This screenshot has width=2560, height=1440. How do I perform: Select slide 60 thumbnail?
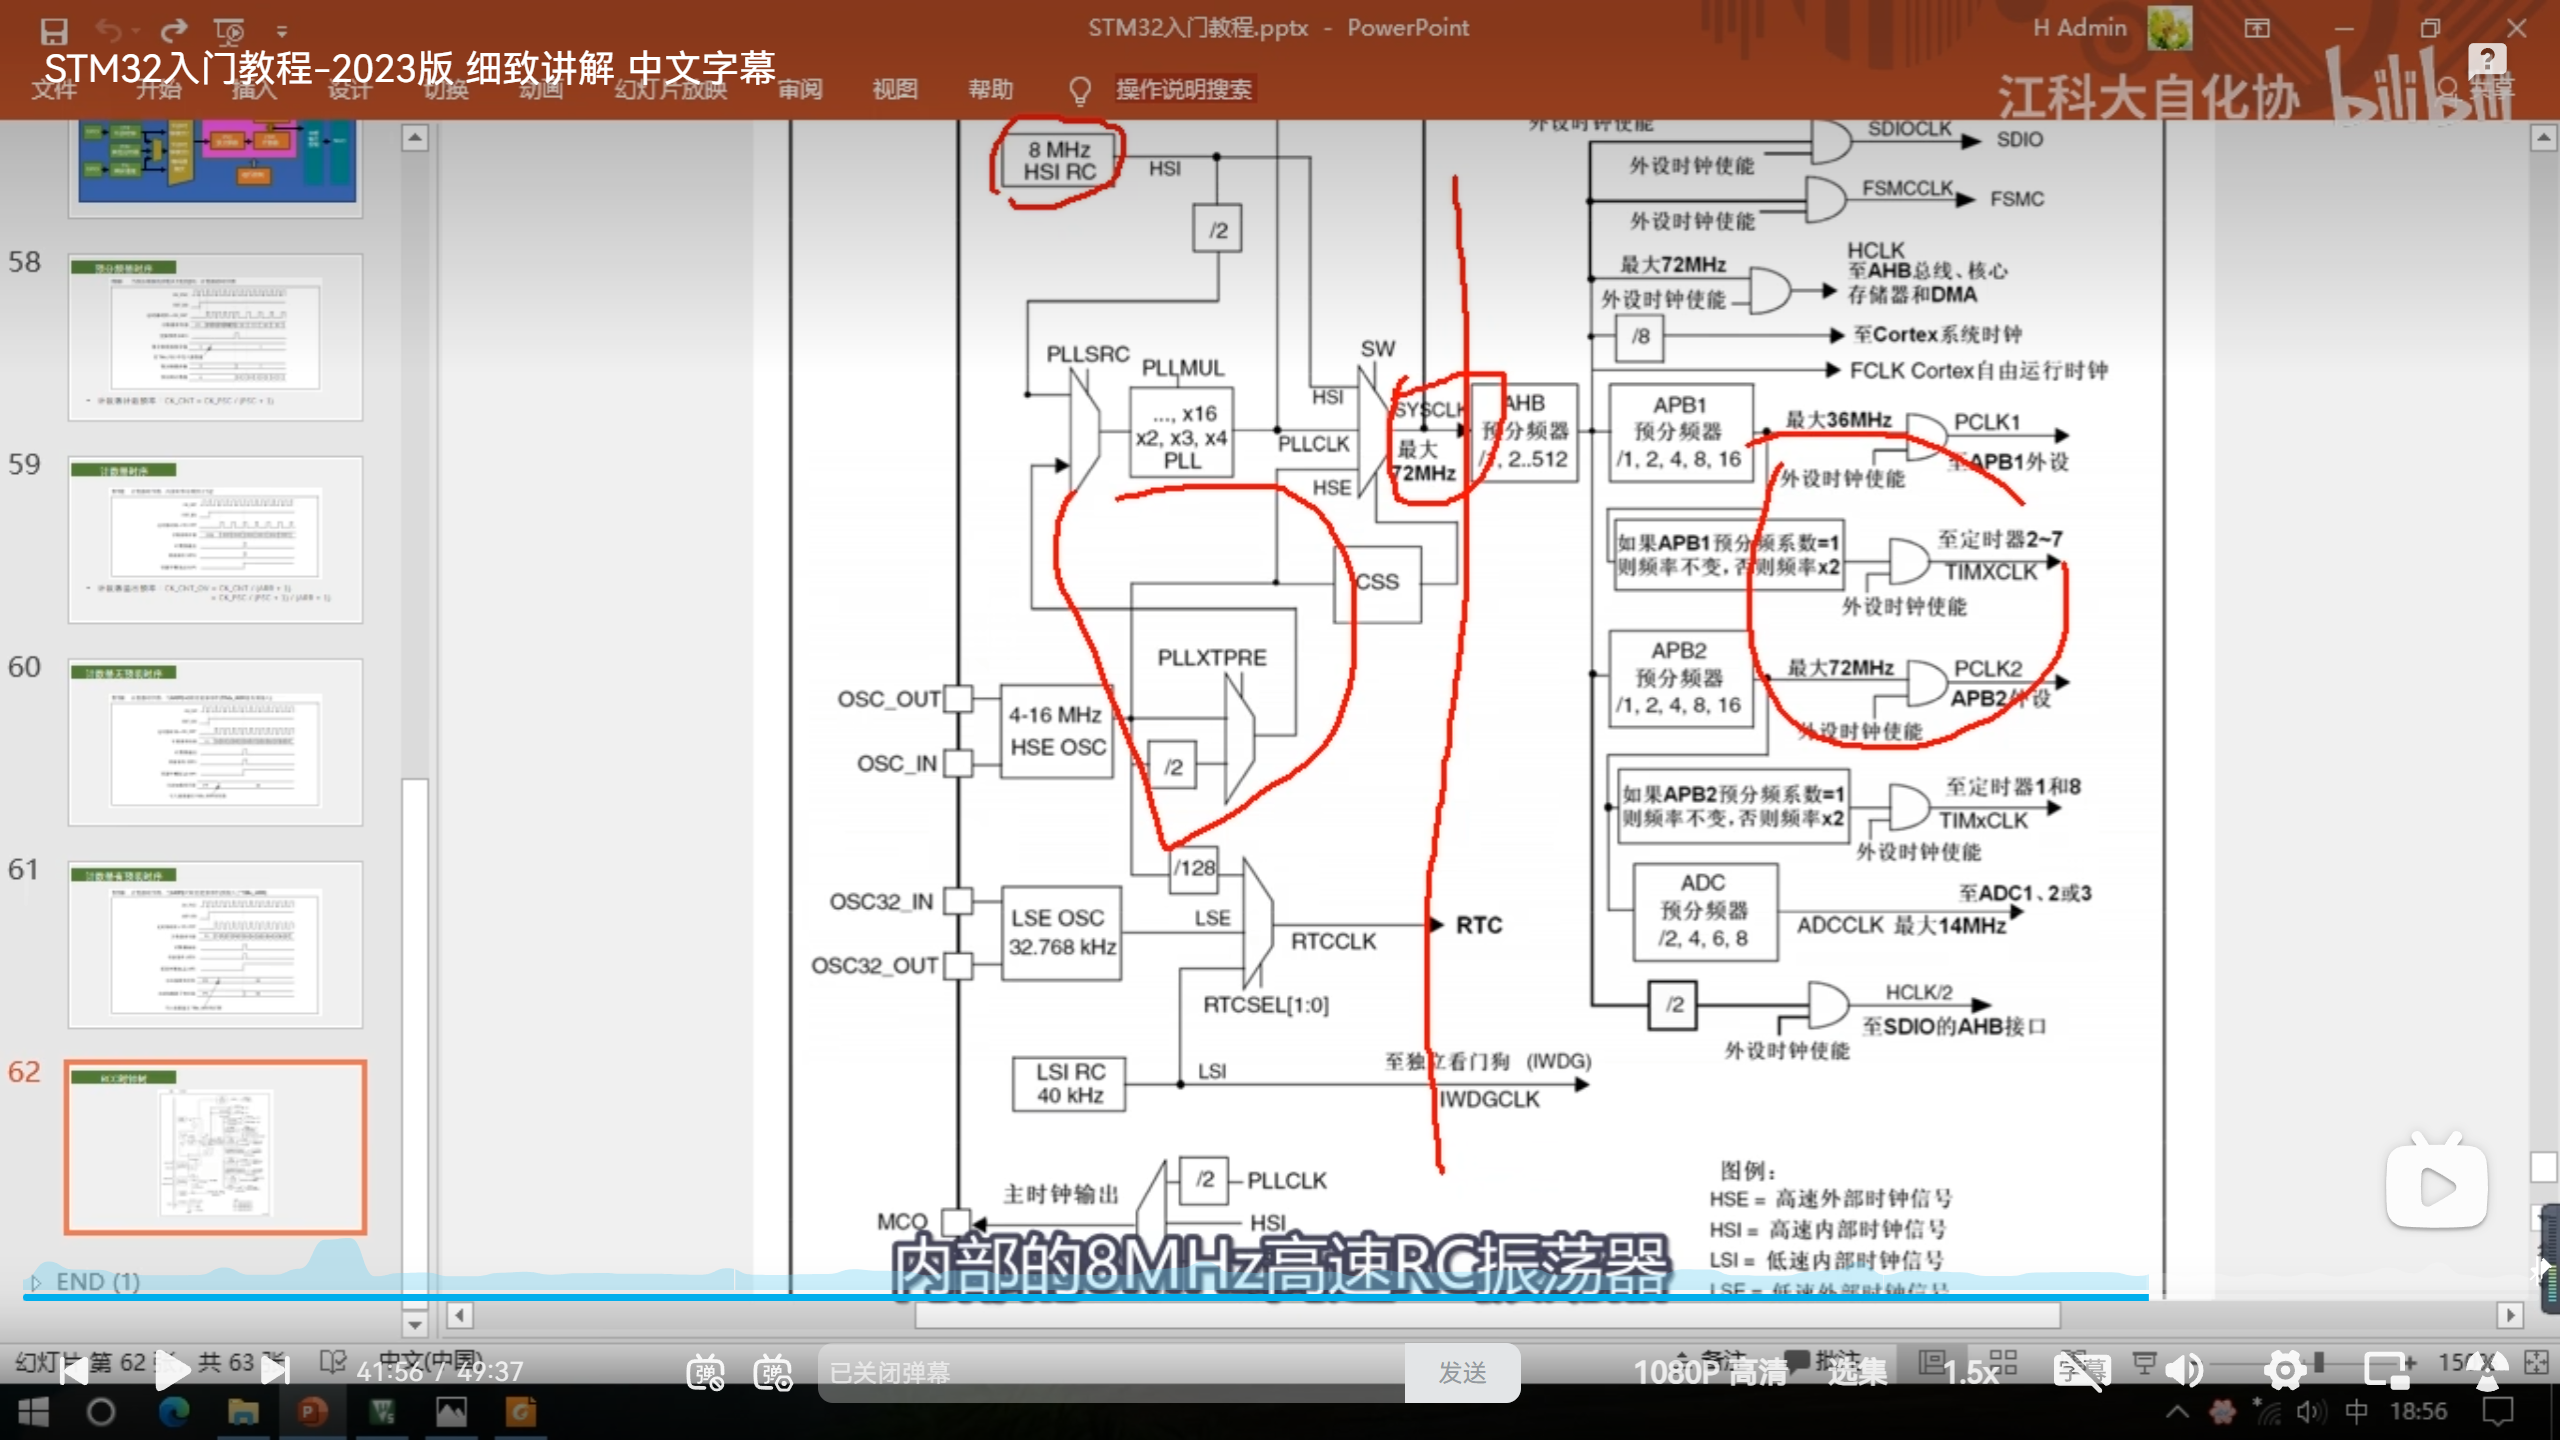215,742
